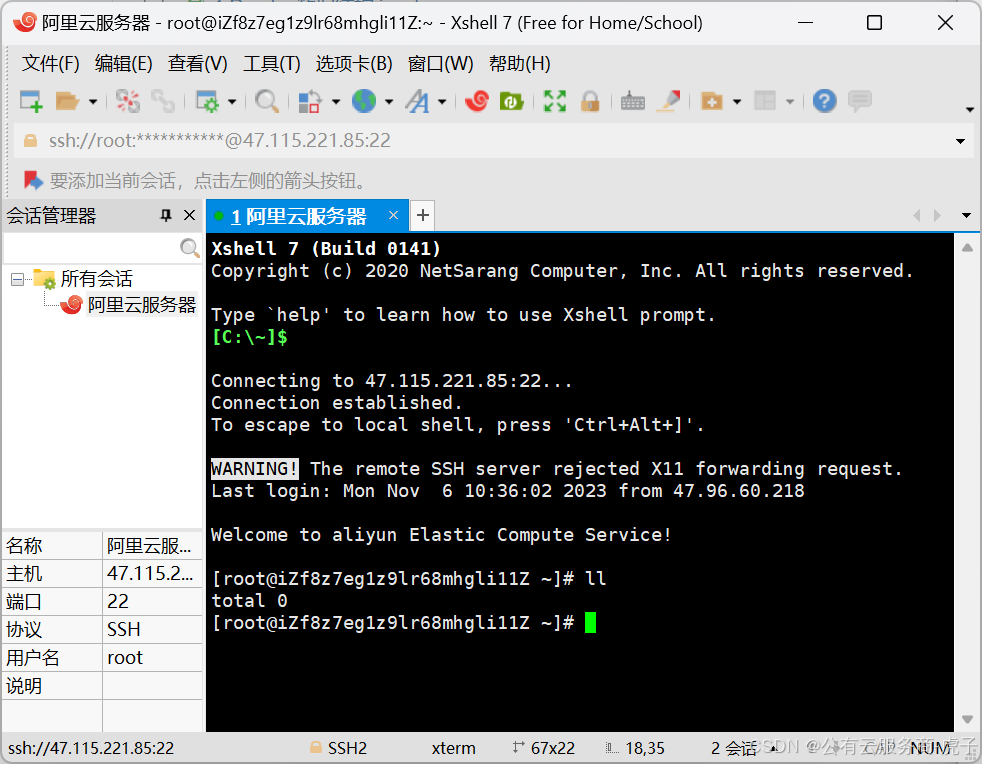The width and height of the screenshot is (982, 764).
Task: Click the Find magnifier toolbar icon
Action: pyautogui.click(x=267, y=101)
